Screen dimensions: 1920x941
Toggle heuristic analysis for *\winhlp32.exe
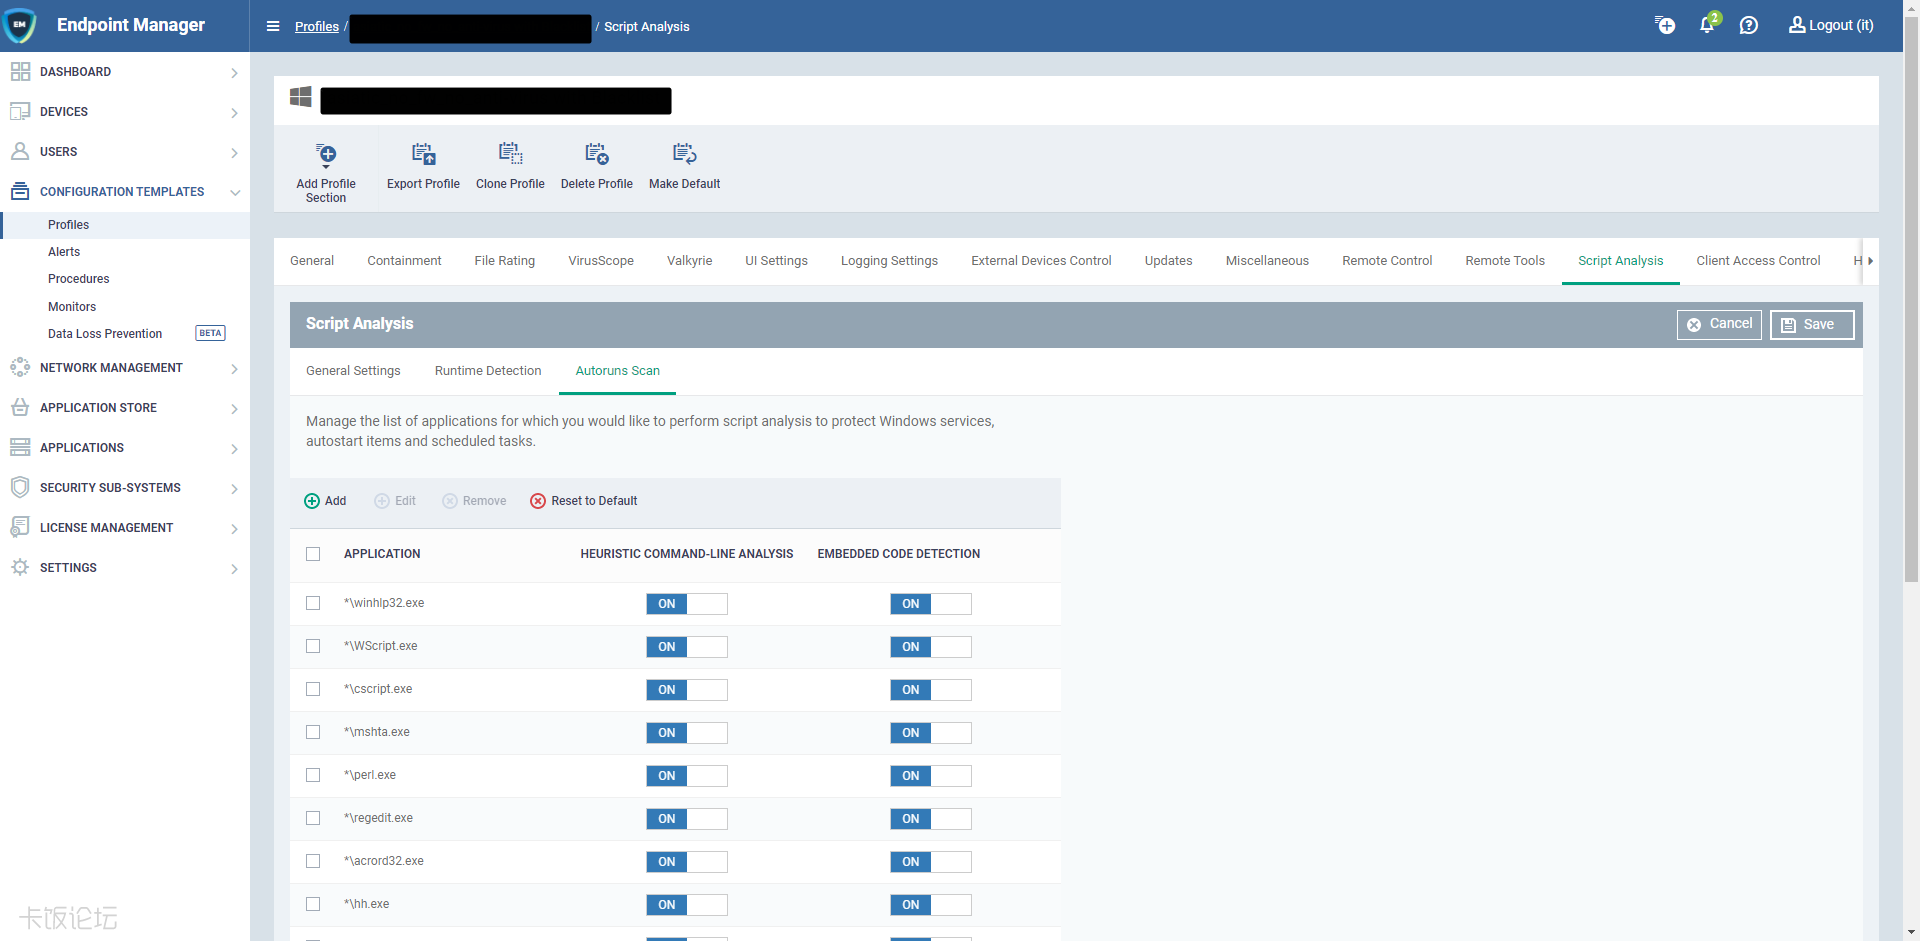tap(687, 604)
